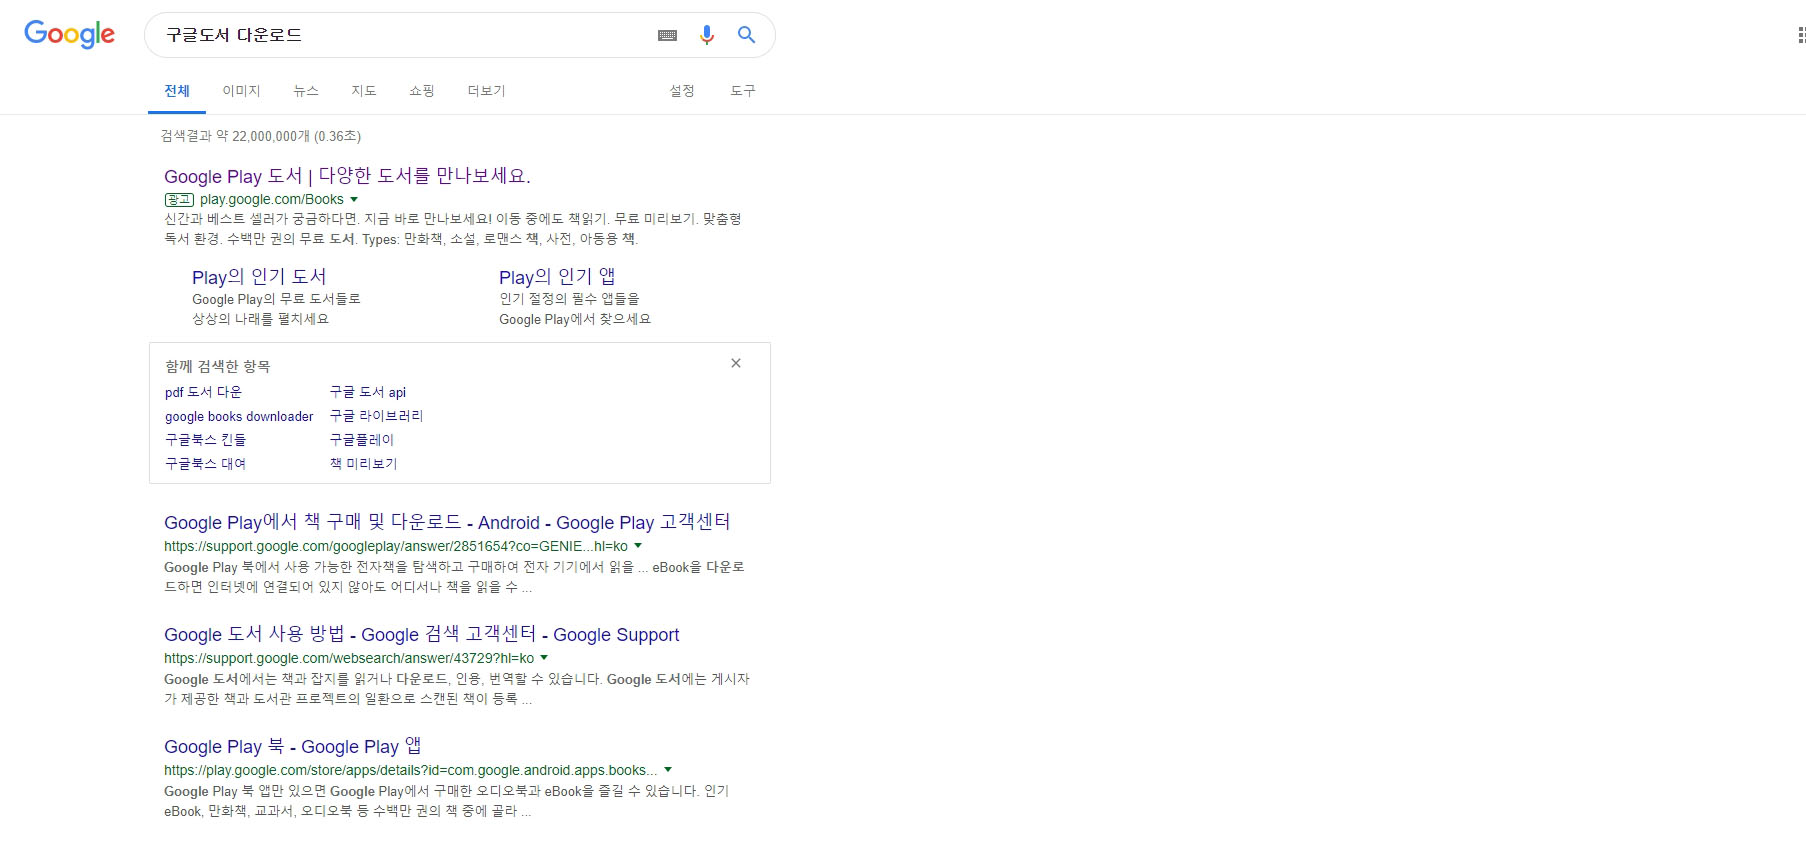Click into the search input field
The height and width of the screenshot is (842, 1806).
[400, 35]
